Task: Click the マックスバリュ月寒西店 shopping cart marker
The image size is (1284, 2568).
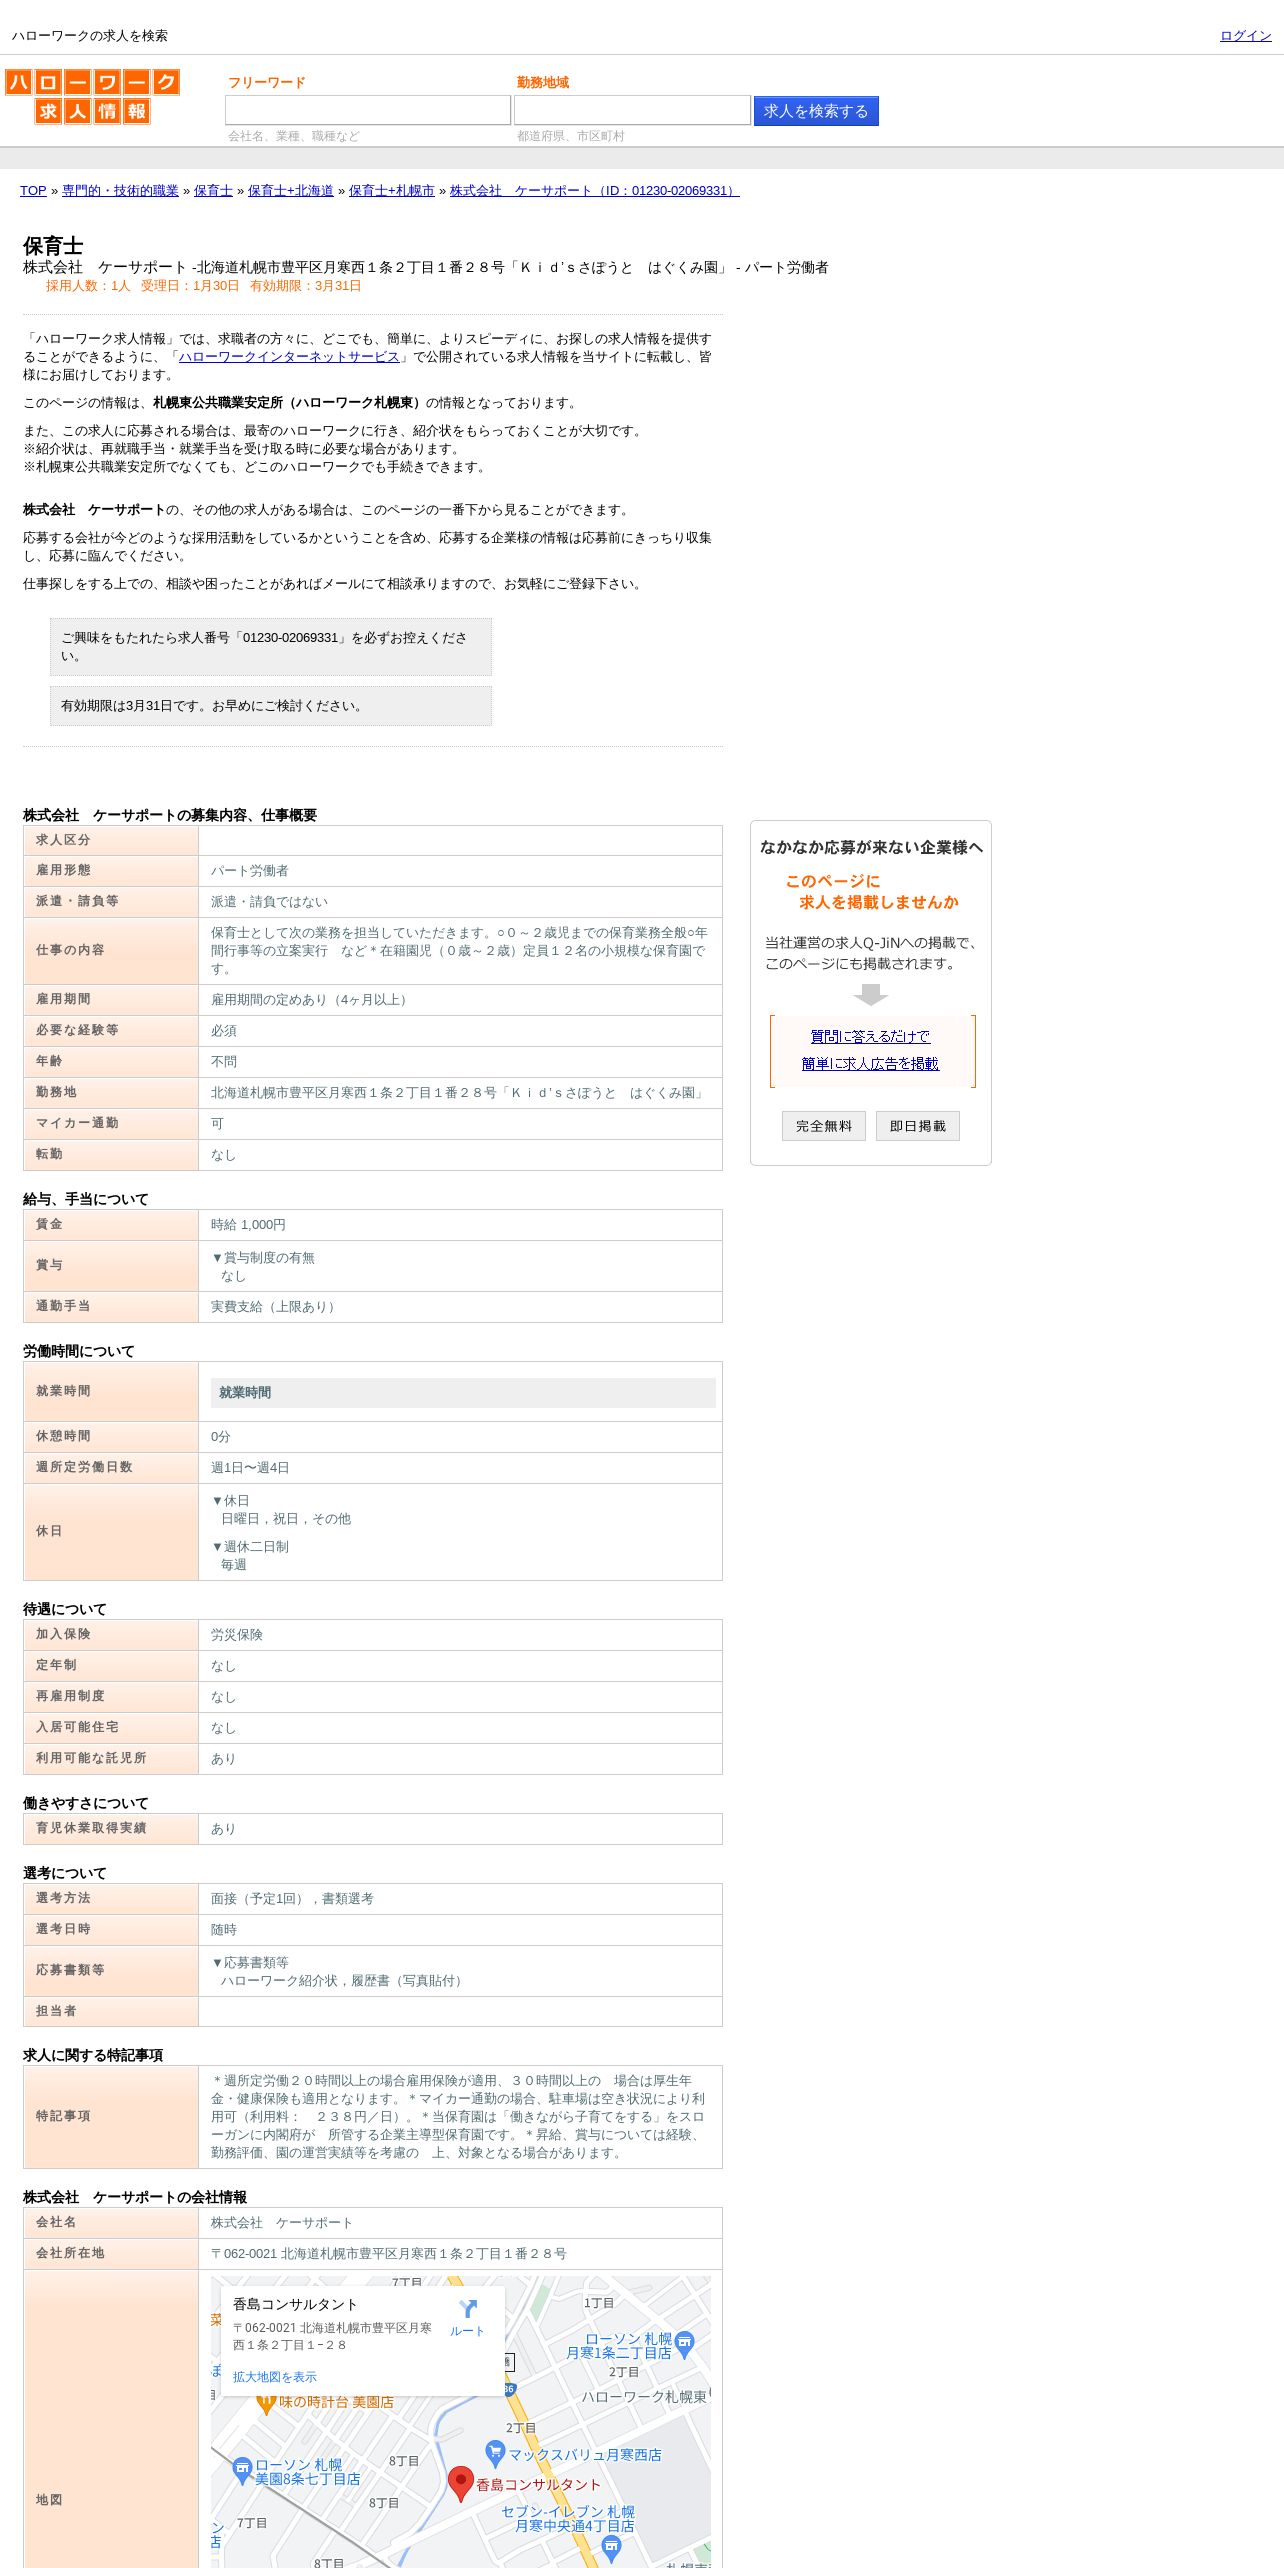Action: tap(495, 2453)
